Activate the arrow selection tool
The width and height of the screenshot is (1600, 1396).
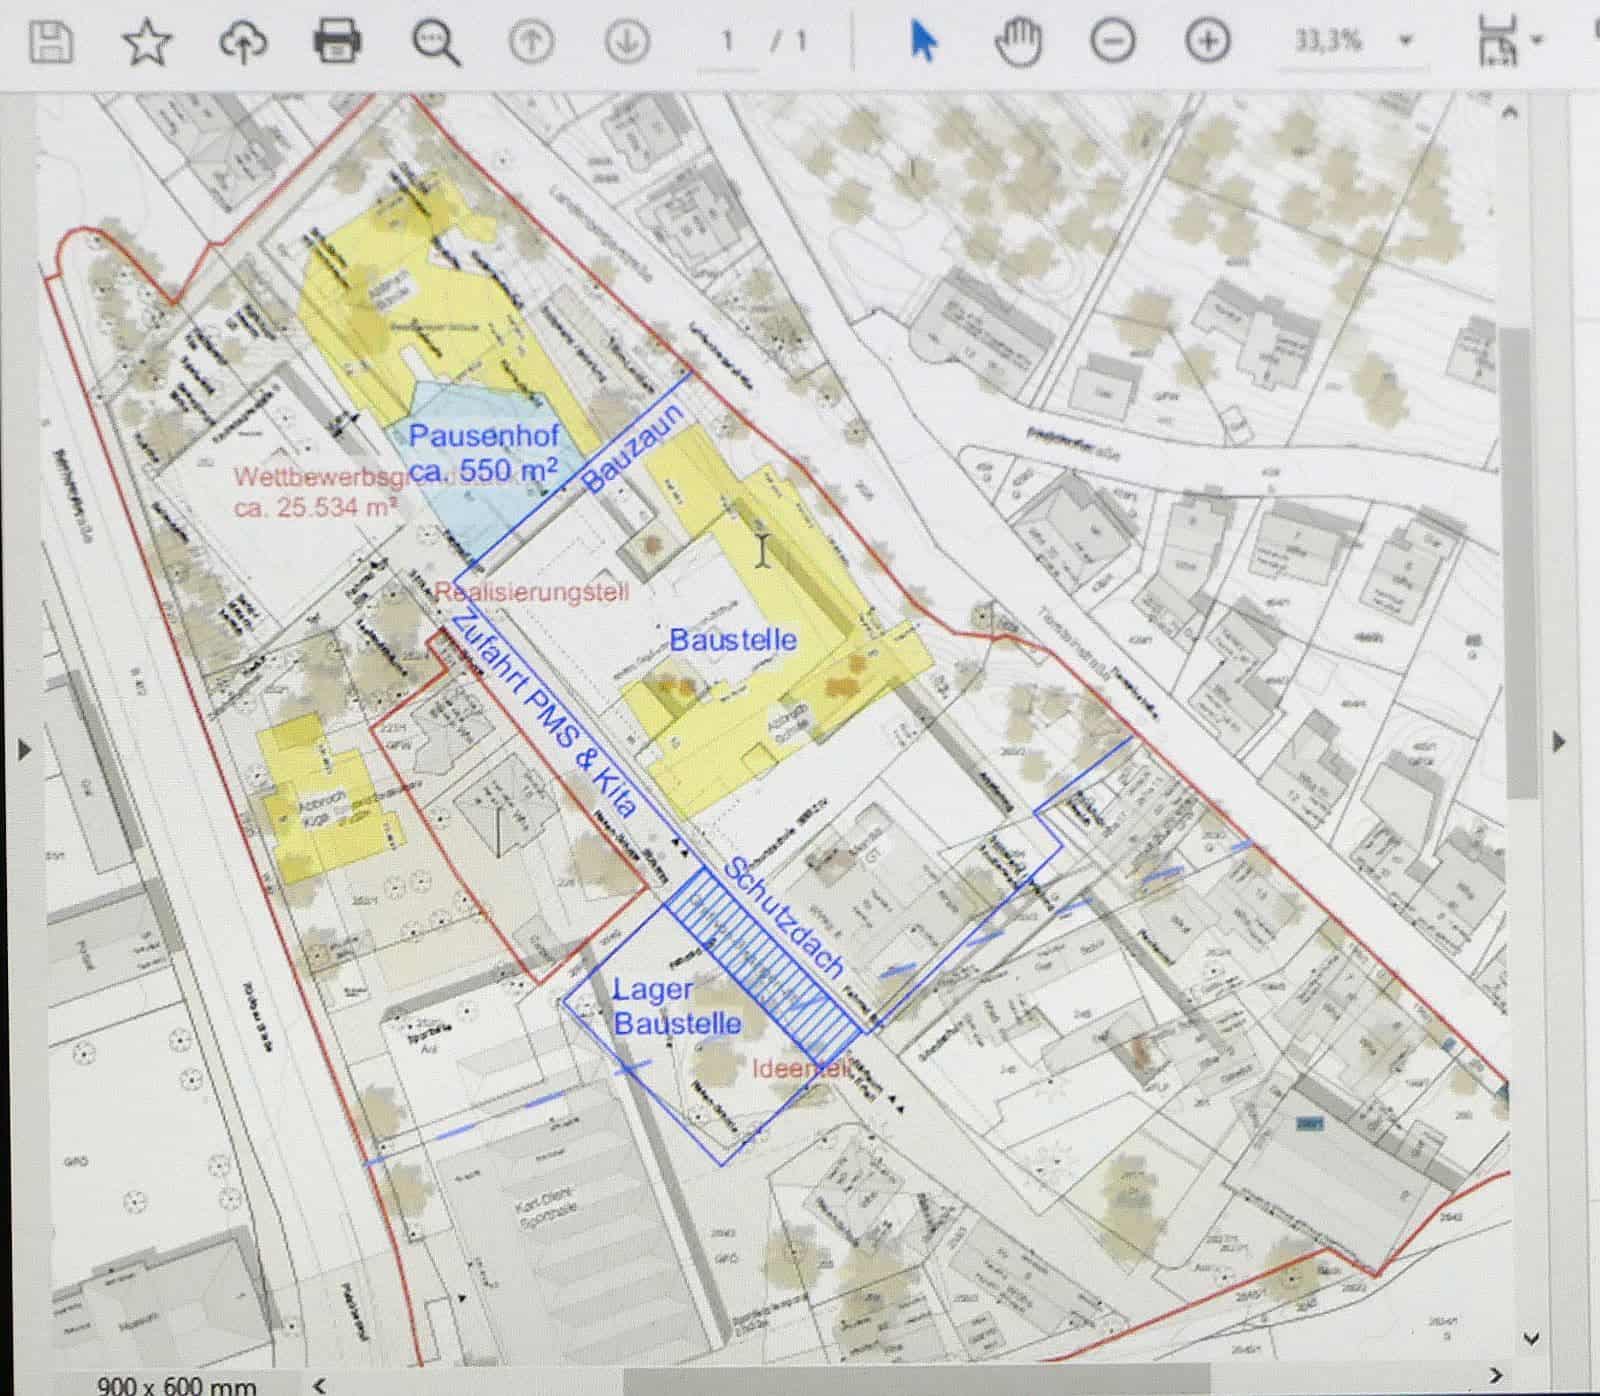pyautogui.click(x=923, y=42)
